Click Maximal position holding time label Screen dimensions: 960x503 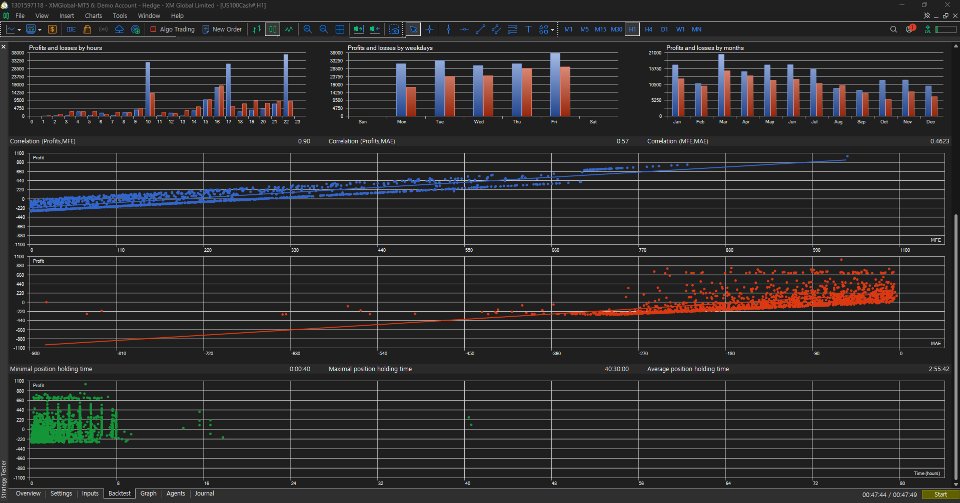click(x=370, y=369)
